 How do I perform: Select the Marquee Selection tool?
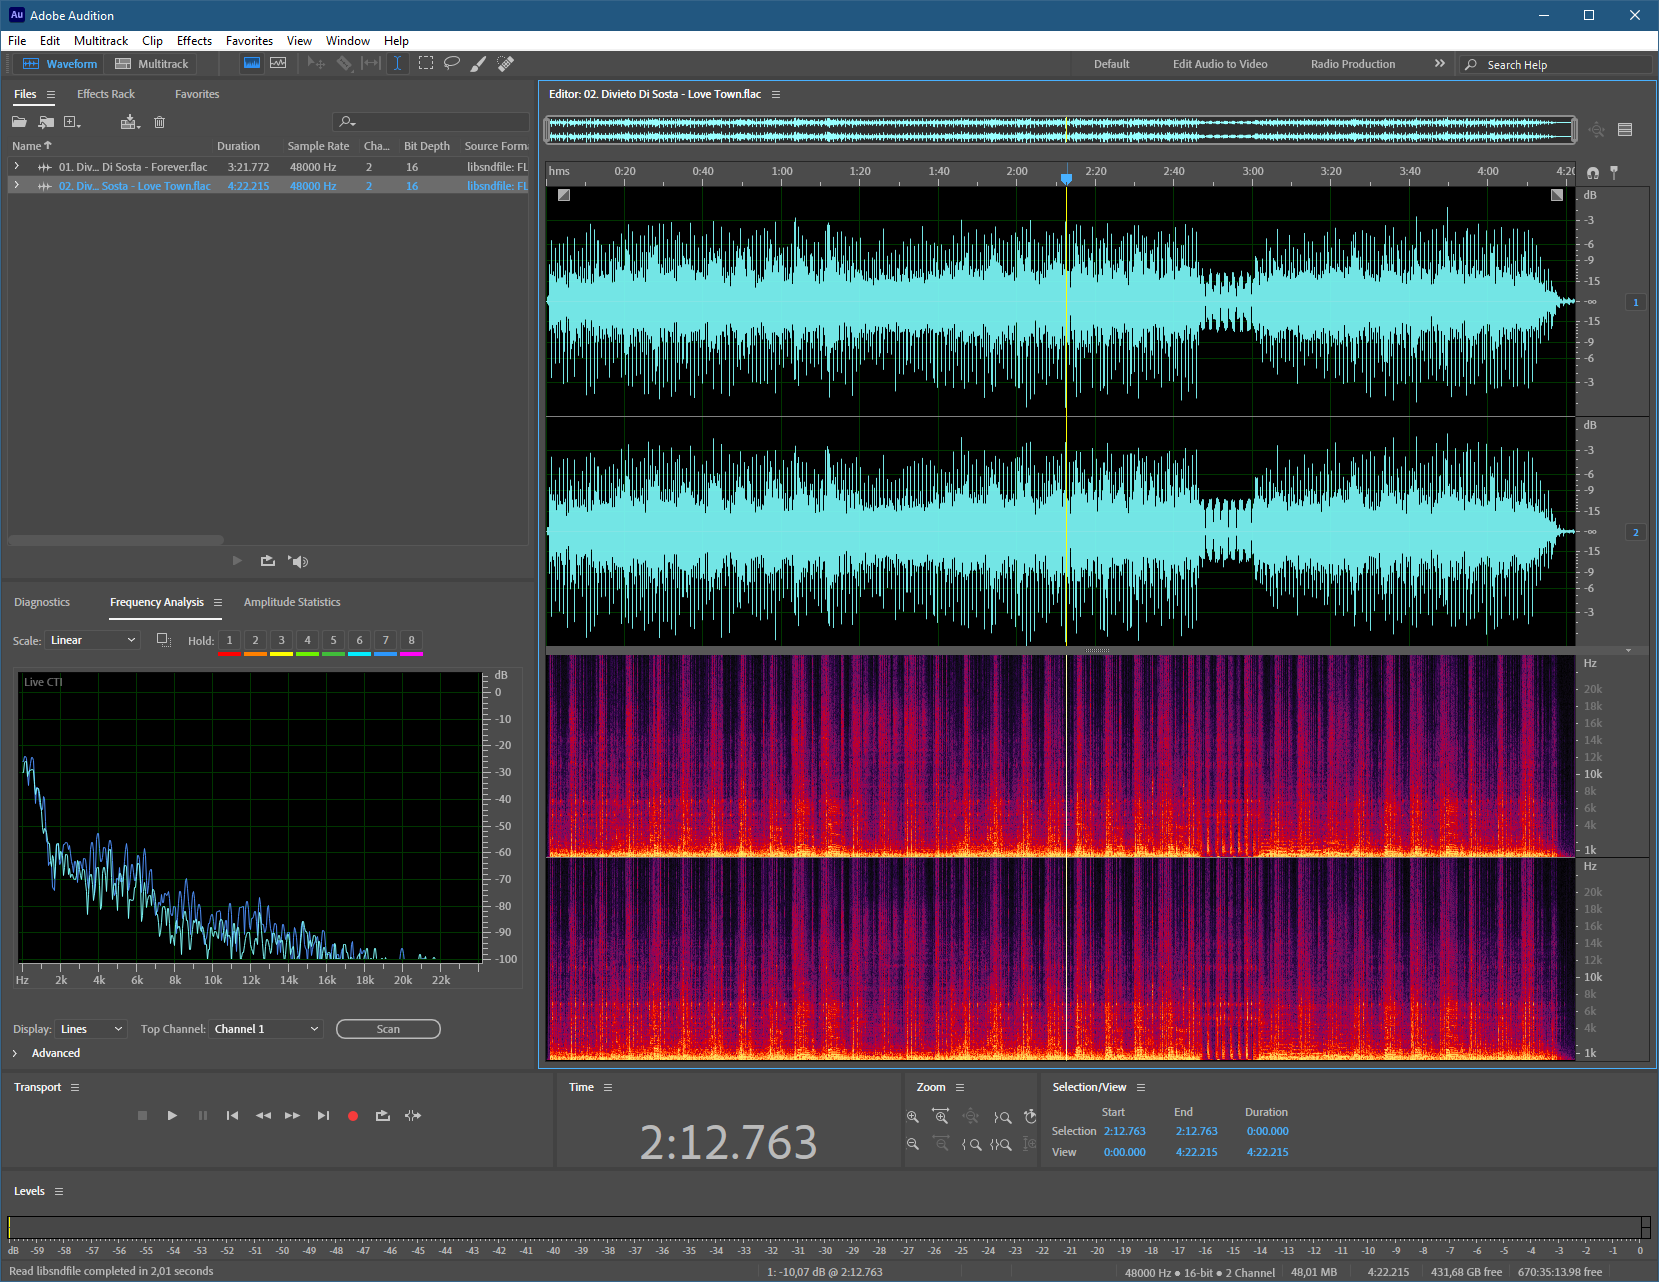[x=426, y=63]
